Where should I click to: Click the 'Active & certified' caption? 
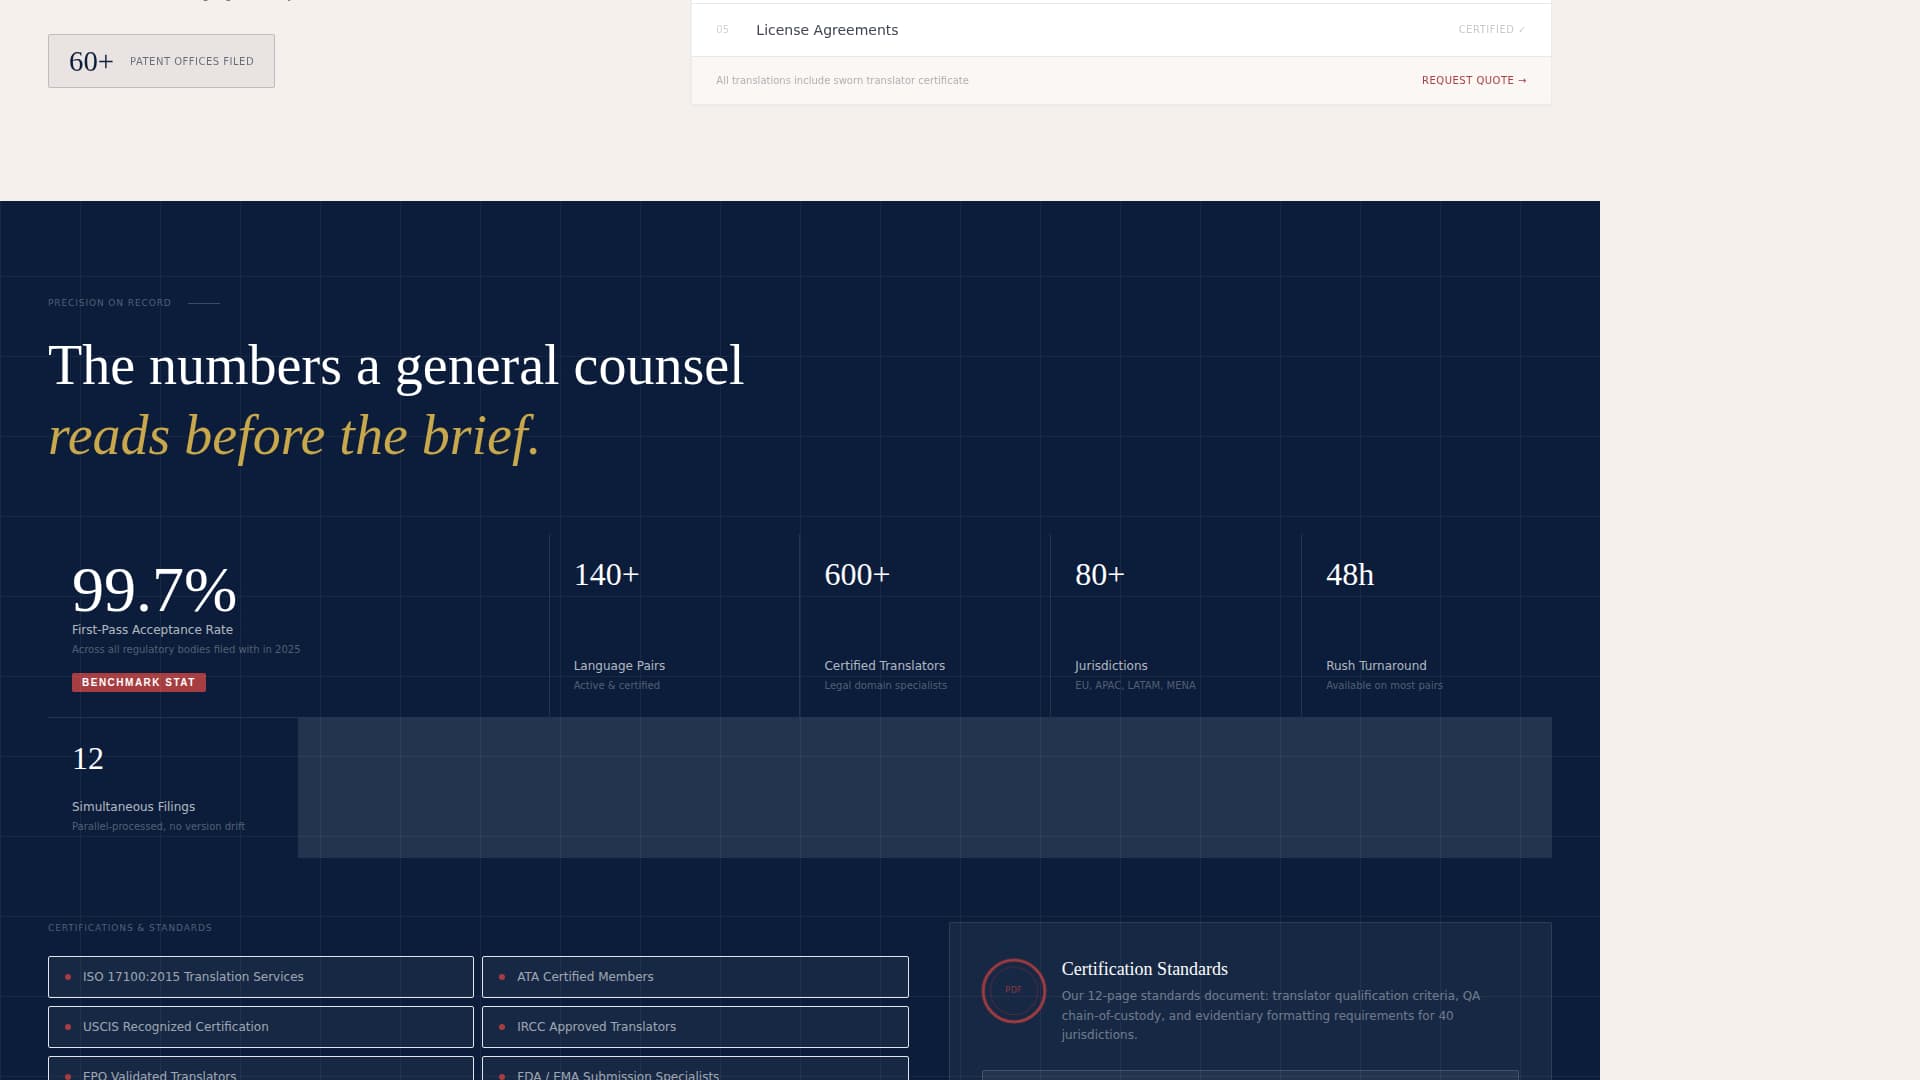pyautogui.click(x=616, y=686)
